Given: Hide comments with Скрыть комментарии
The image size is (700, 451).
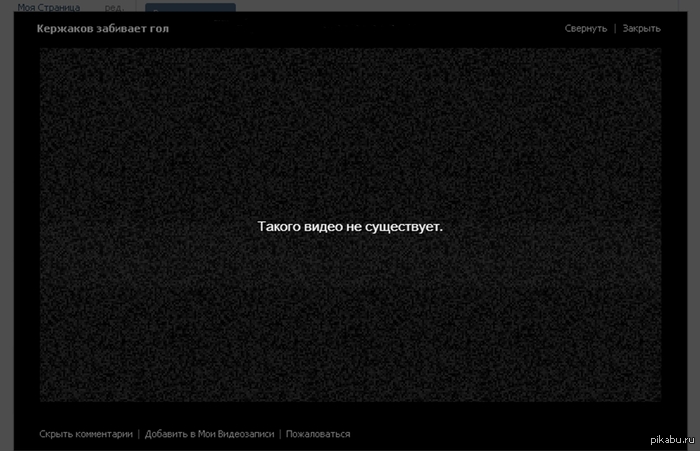Looking at the screenshot, I should (86, 434).
